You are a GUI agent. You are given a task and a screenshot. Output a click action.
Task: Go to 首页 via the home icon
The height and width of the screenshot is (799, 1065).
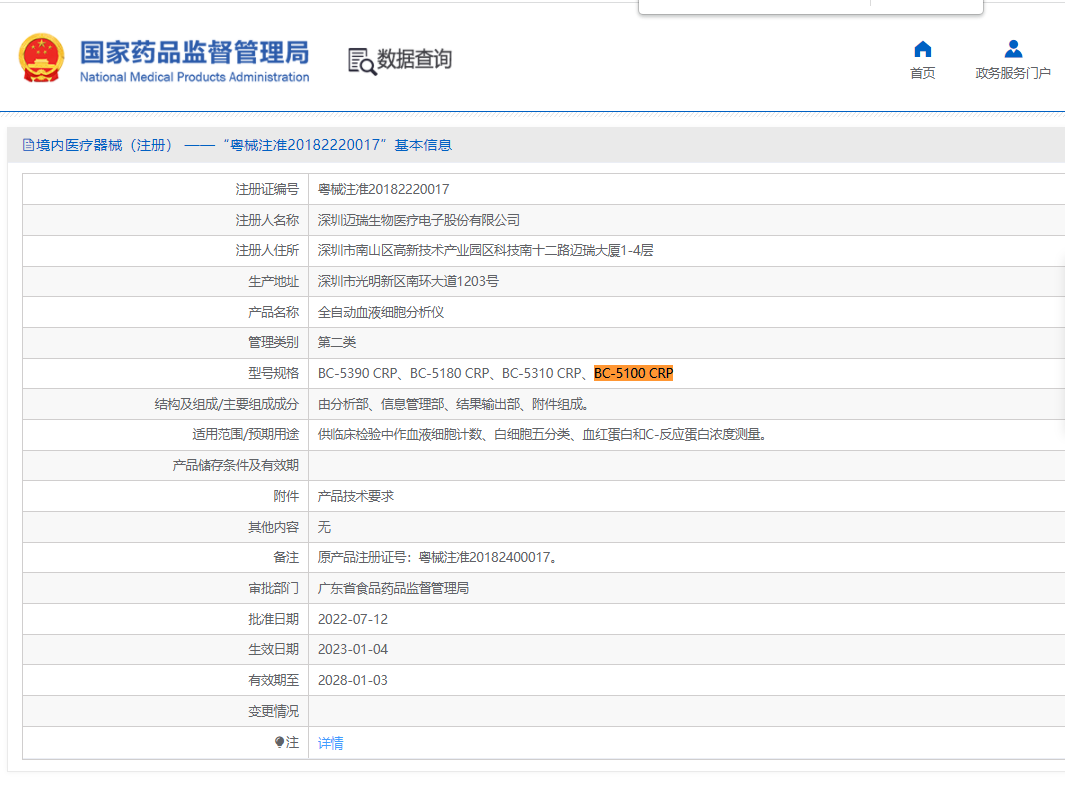(x=922, y=49)
